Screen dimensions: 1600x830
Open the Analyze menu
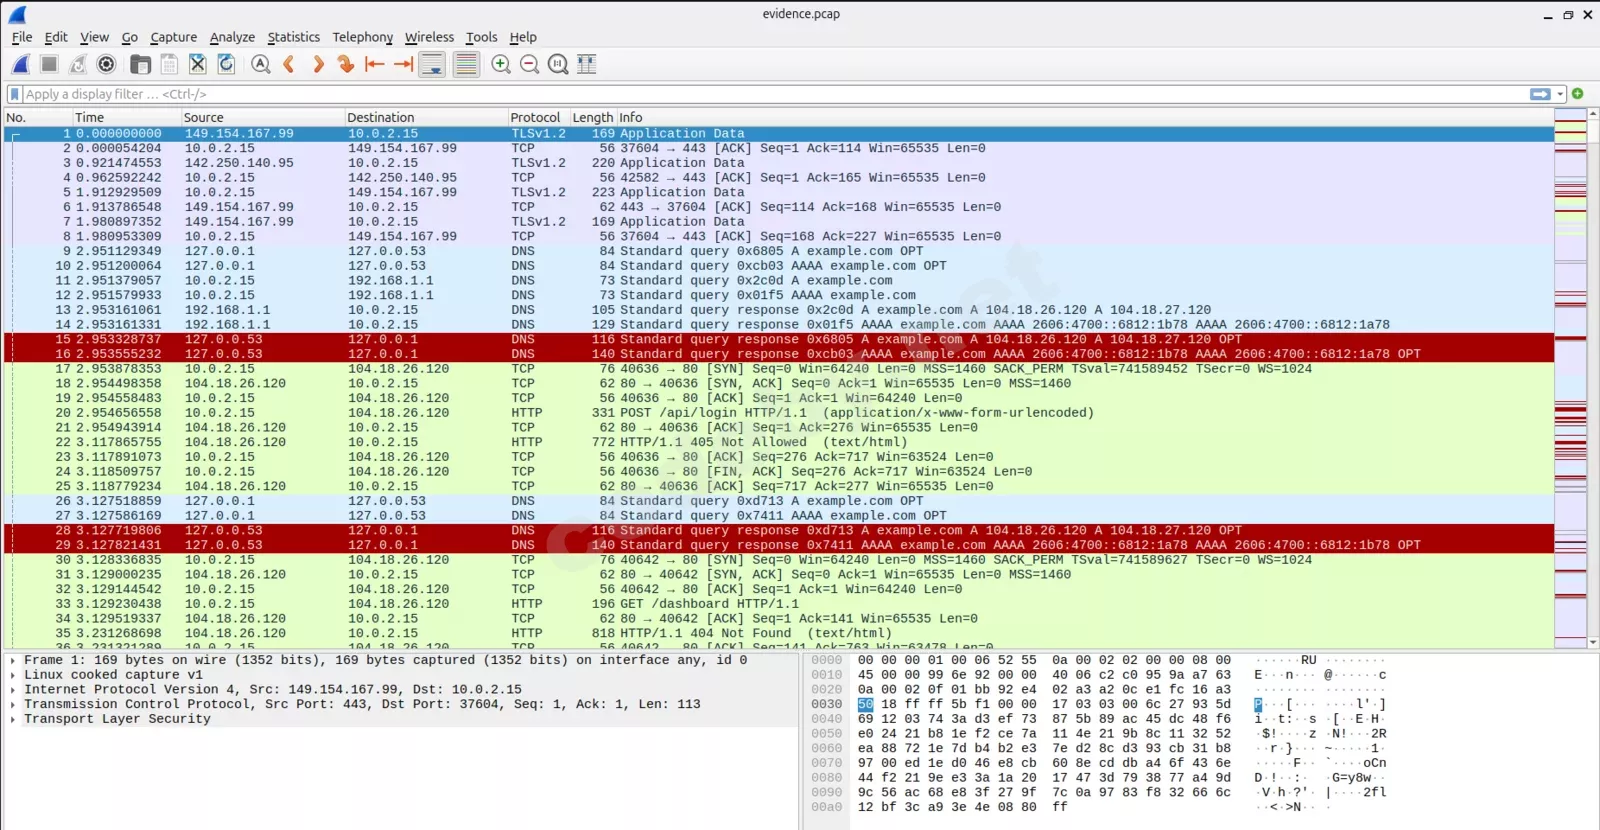pyautogui.click(x=232, y=37)
